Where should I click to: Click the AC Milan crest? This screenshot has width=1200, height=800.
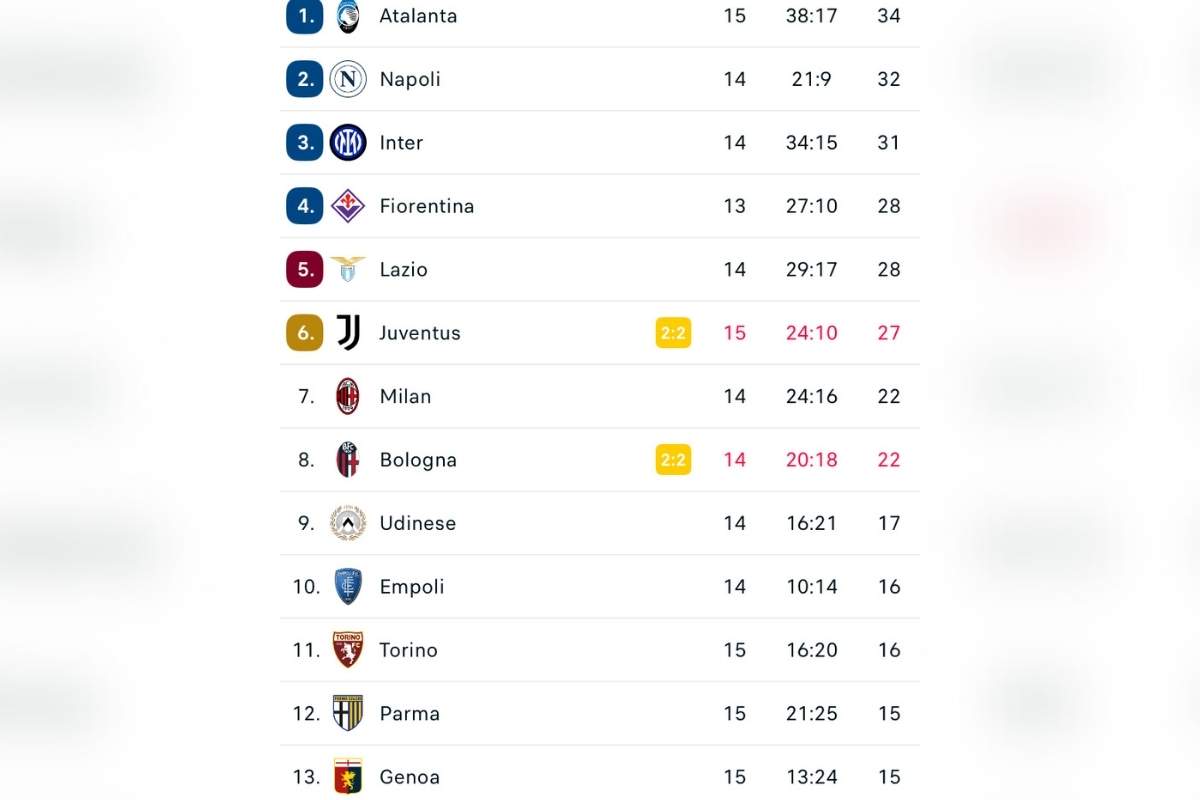coord(347,396)
